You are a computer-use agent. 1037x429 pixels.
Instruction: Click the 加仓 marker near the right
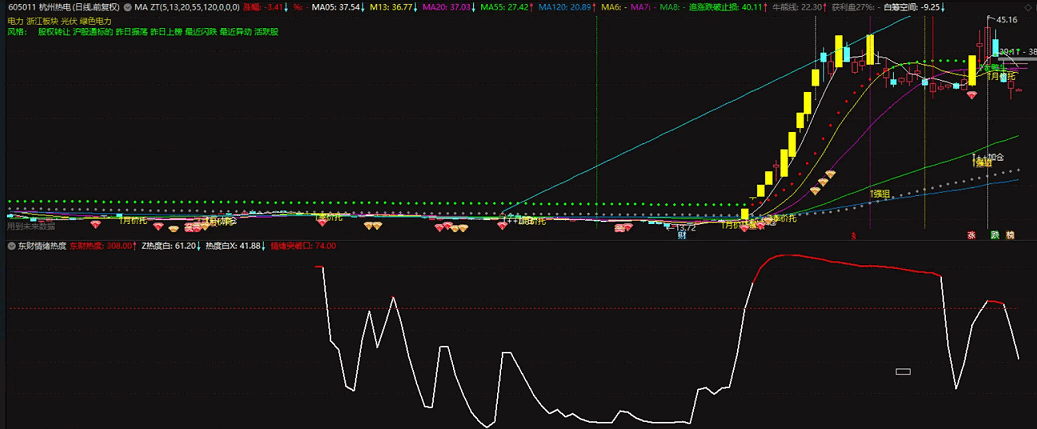[996, 157]
